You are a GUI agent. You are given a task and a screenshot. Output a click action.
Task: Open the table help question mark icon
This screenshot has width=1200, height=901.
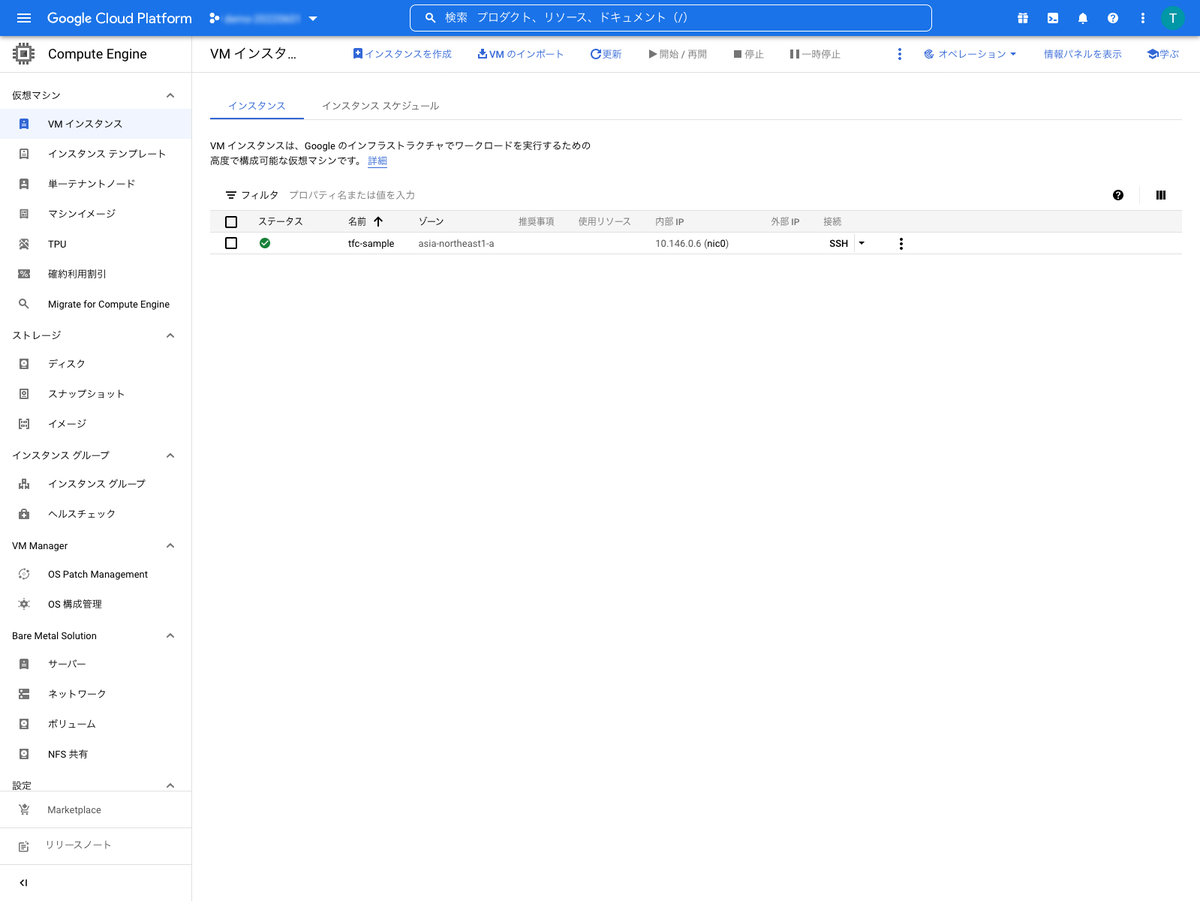point(1118,195)
